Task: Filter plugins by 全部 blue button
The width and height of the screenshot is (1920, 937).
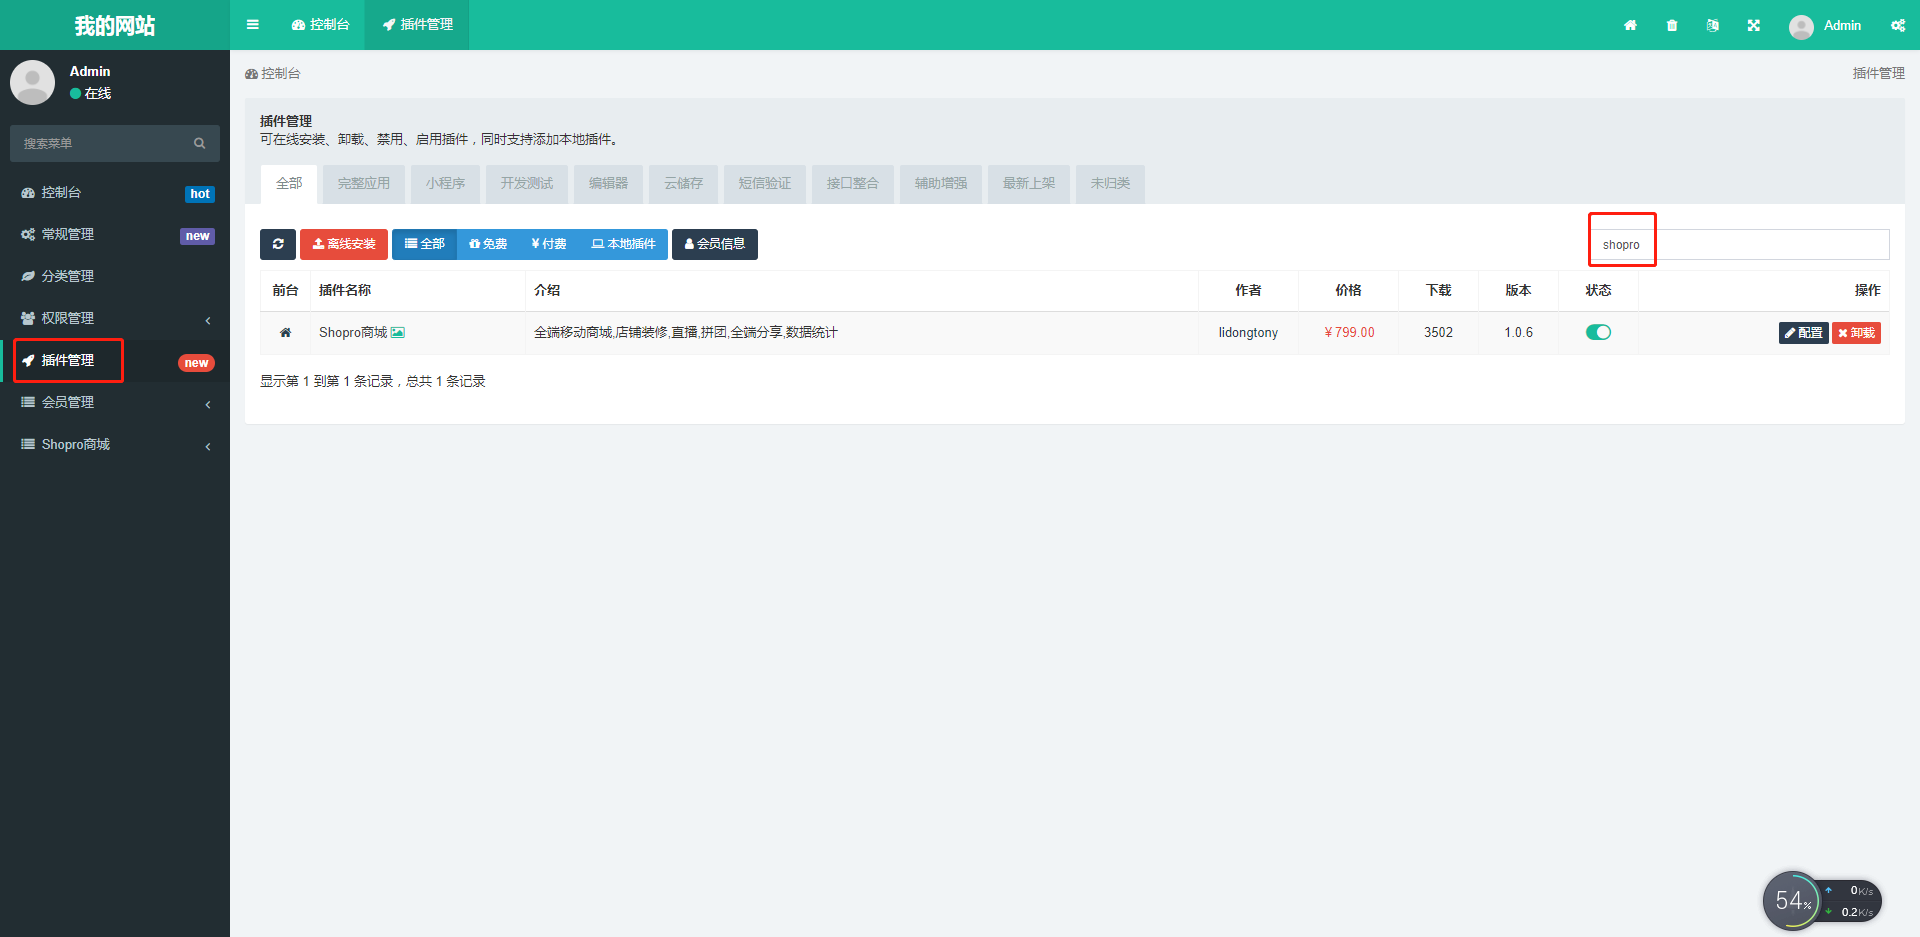Action: 425,244
